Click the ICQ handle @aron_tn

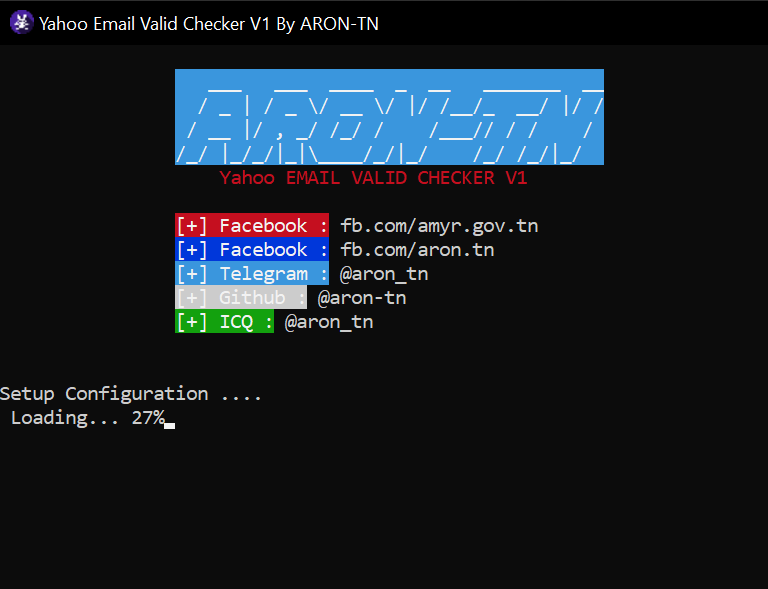[329, 322]
